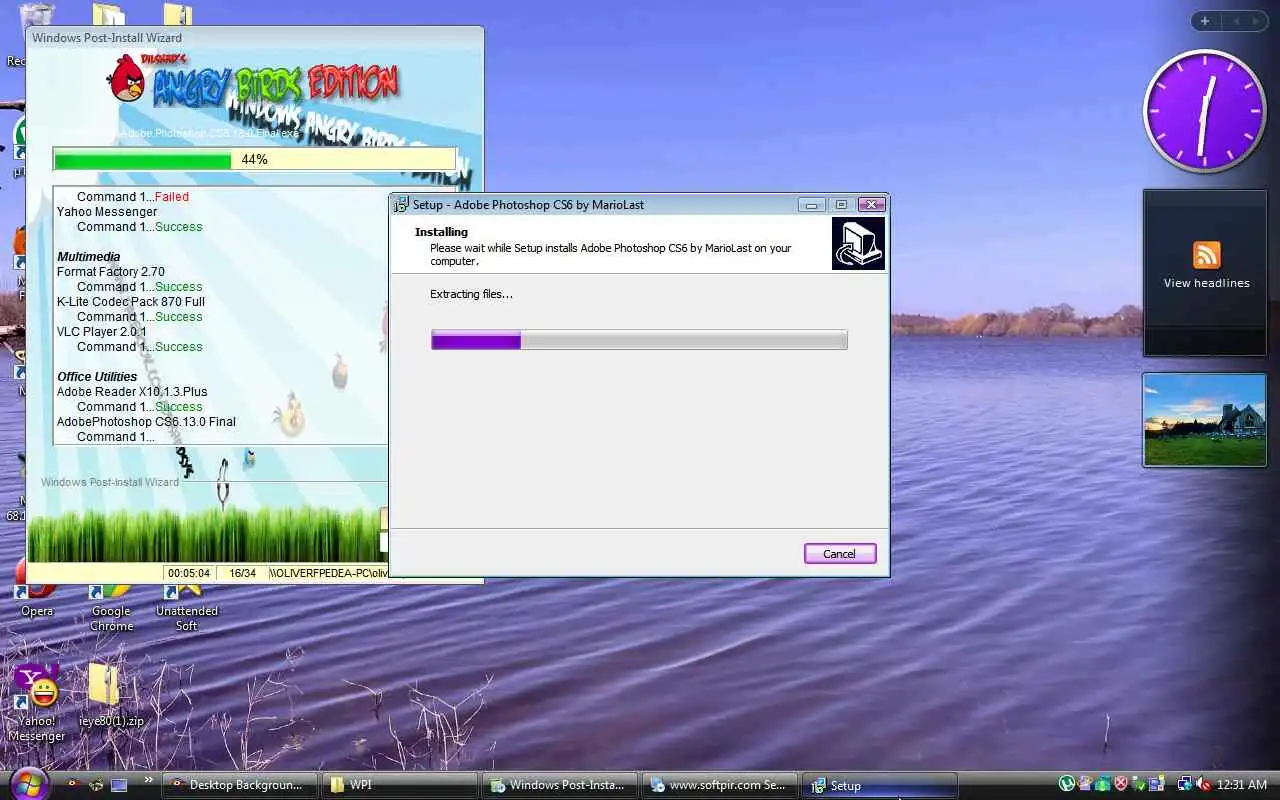
Task: Click the Show Desktop quick launch icon
Action: [x=119, y=785]
